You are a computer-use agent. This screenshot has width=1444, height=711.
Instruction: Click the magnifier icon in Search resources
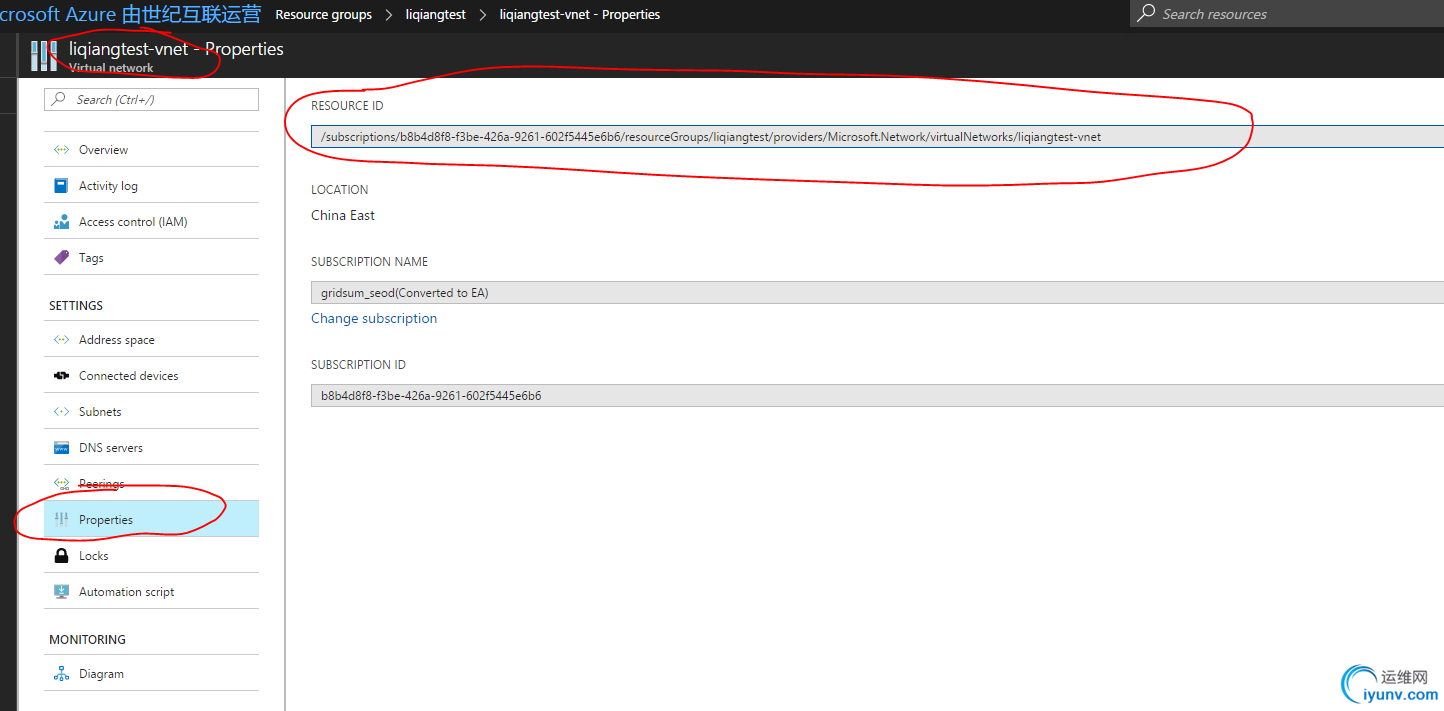[1146, 13]
